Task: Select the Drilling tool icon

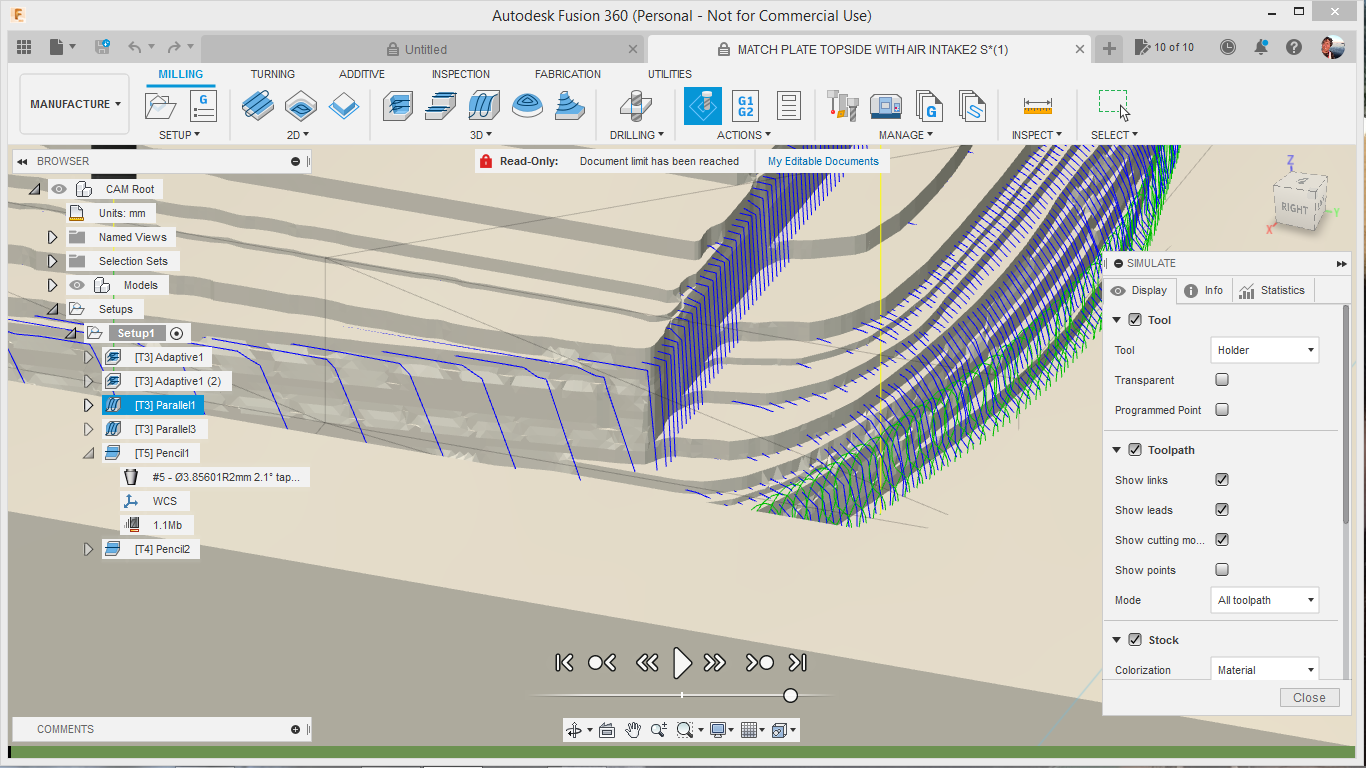Action: tap(634, 106)
